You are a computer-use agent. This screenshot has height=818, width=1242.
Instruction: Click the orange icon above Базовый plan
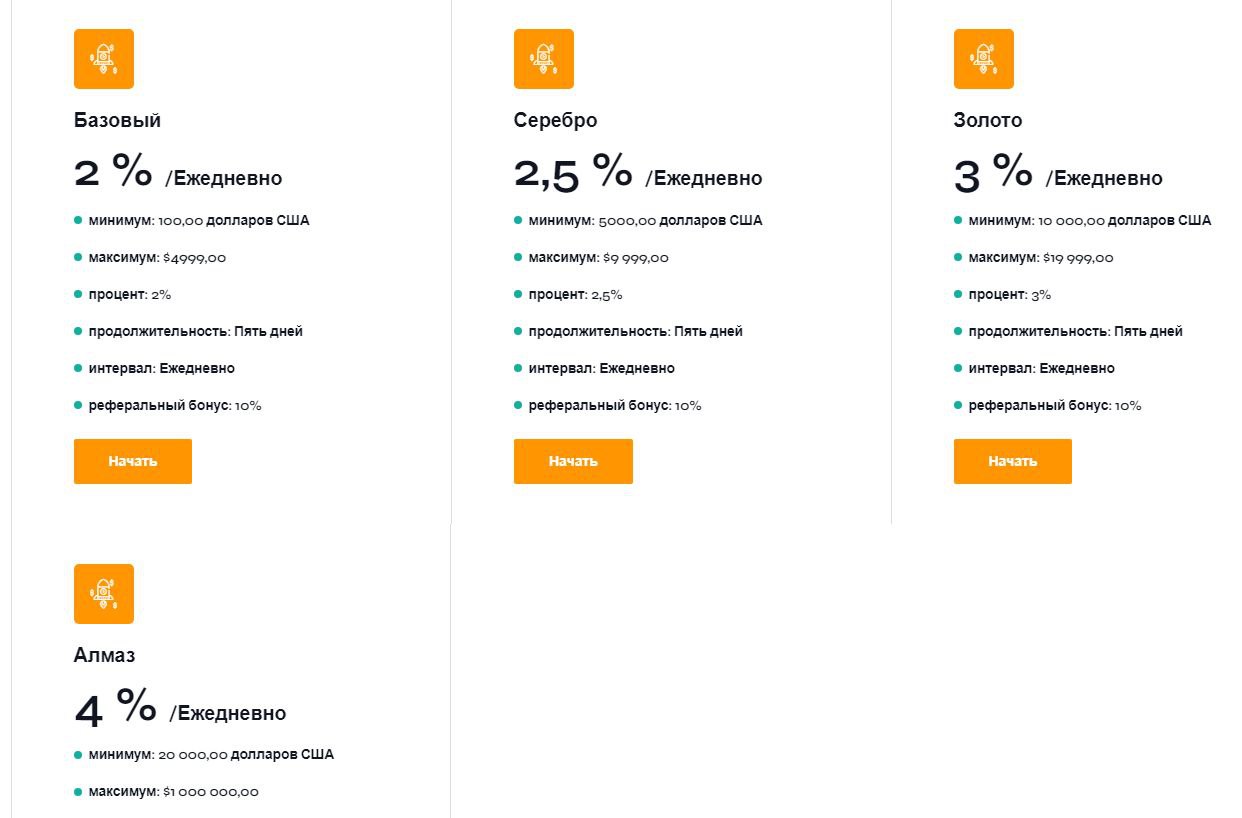point(104,59)
